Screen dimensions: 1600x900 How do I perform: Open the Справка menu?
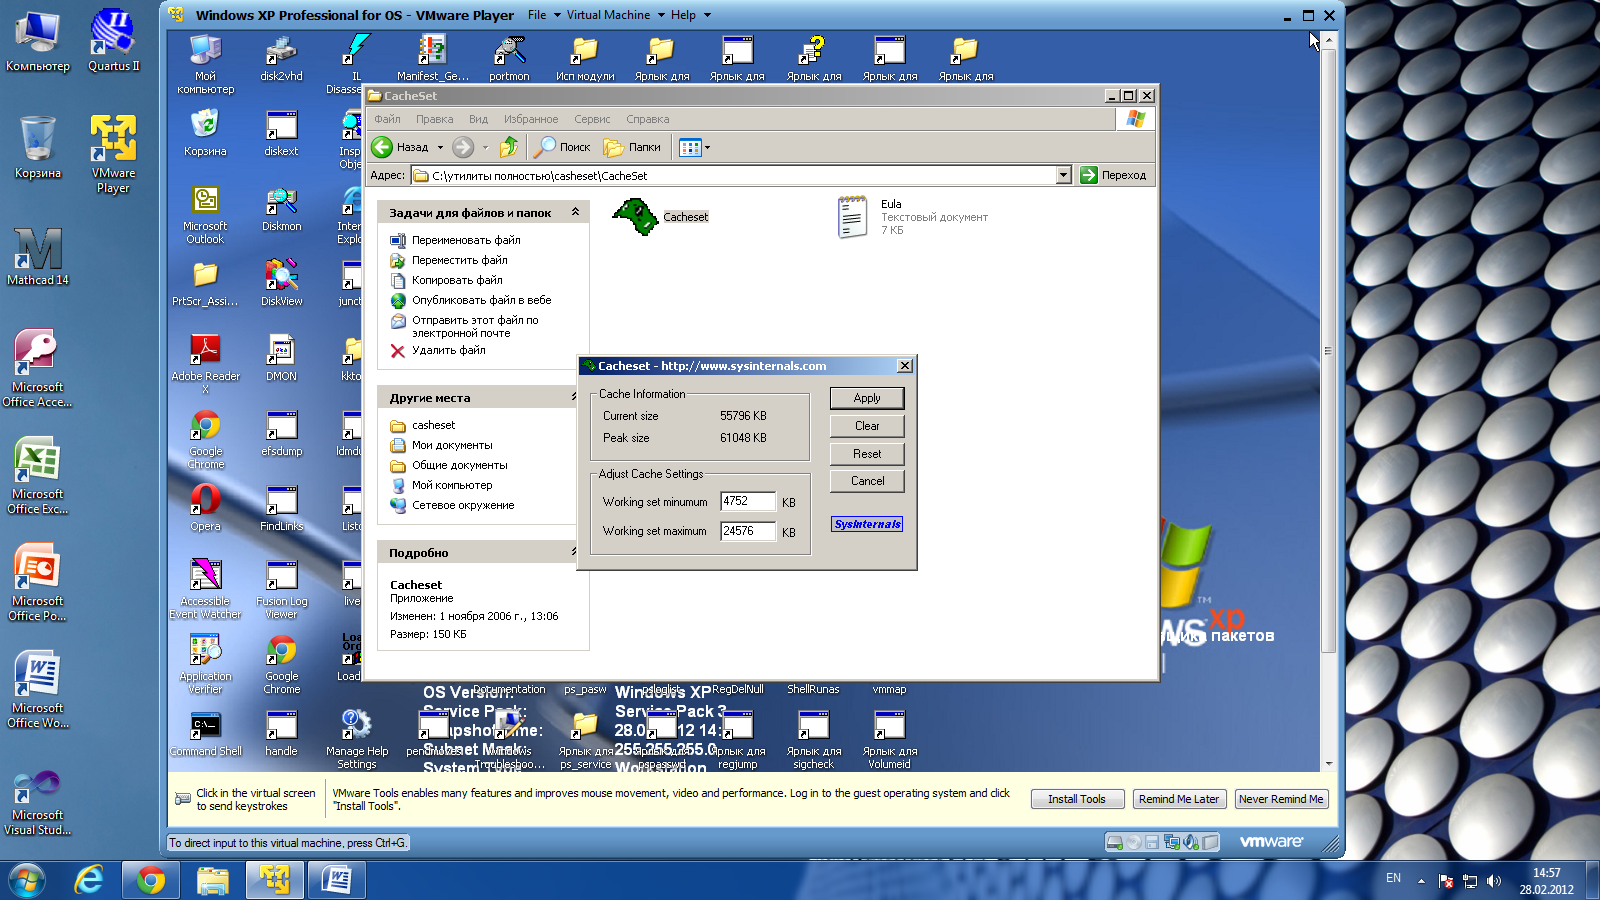point(648,119)
